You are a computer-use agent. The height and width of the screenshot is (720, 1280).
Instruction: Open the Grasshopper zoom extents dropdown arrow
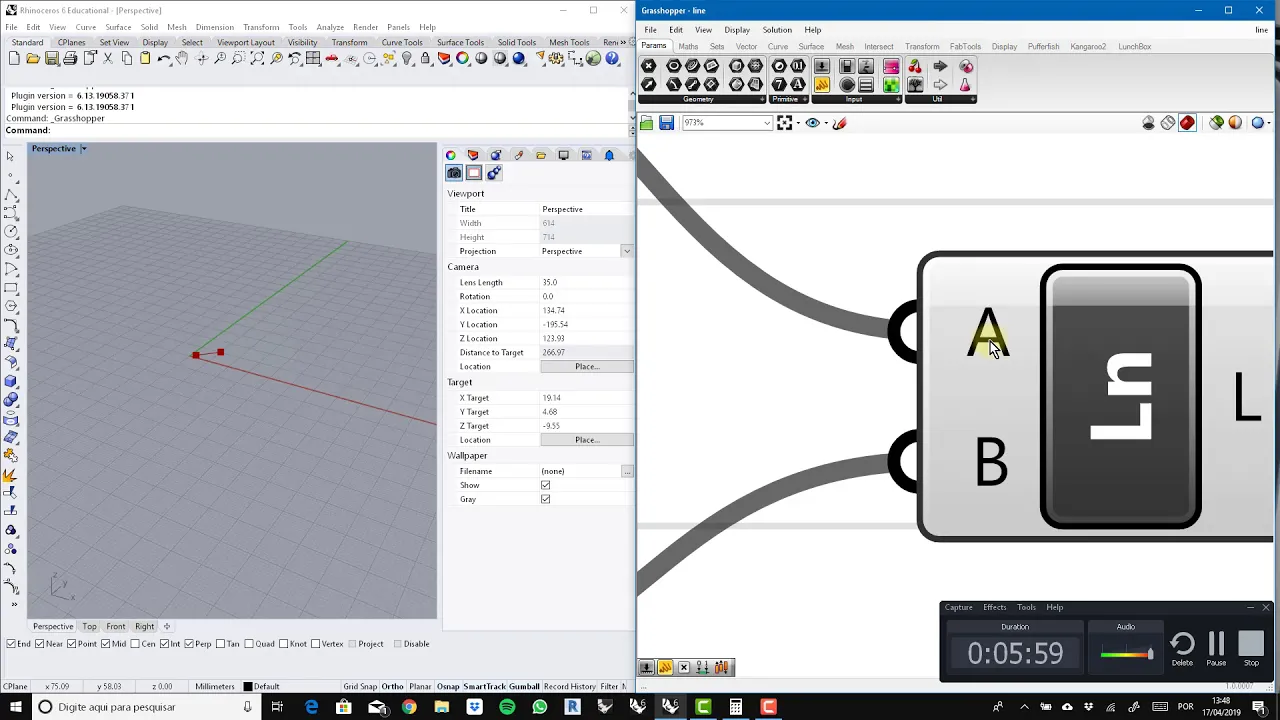click(x=797, y=123)
